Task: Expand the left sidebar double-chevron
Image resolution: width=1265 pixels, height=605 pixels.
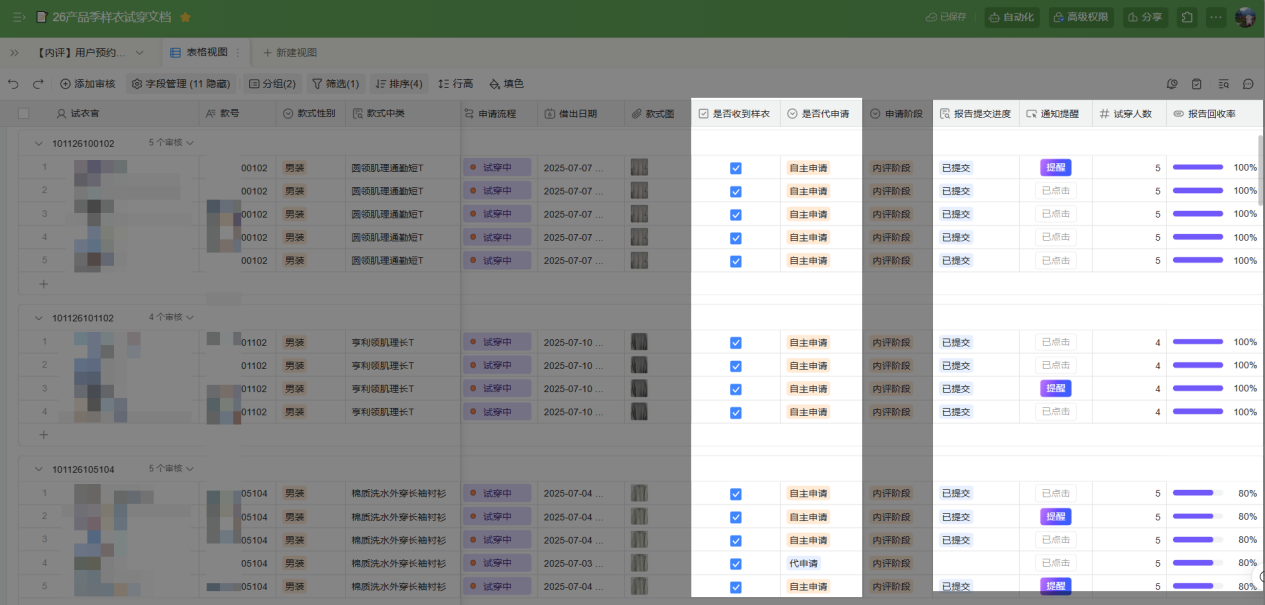Action: point(14,52)
